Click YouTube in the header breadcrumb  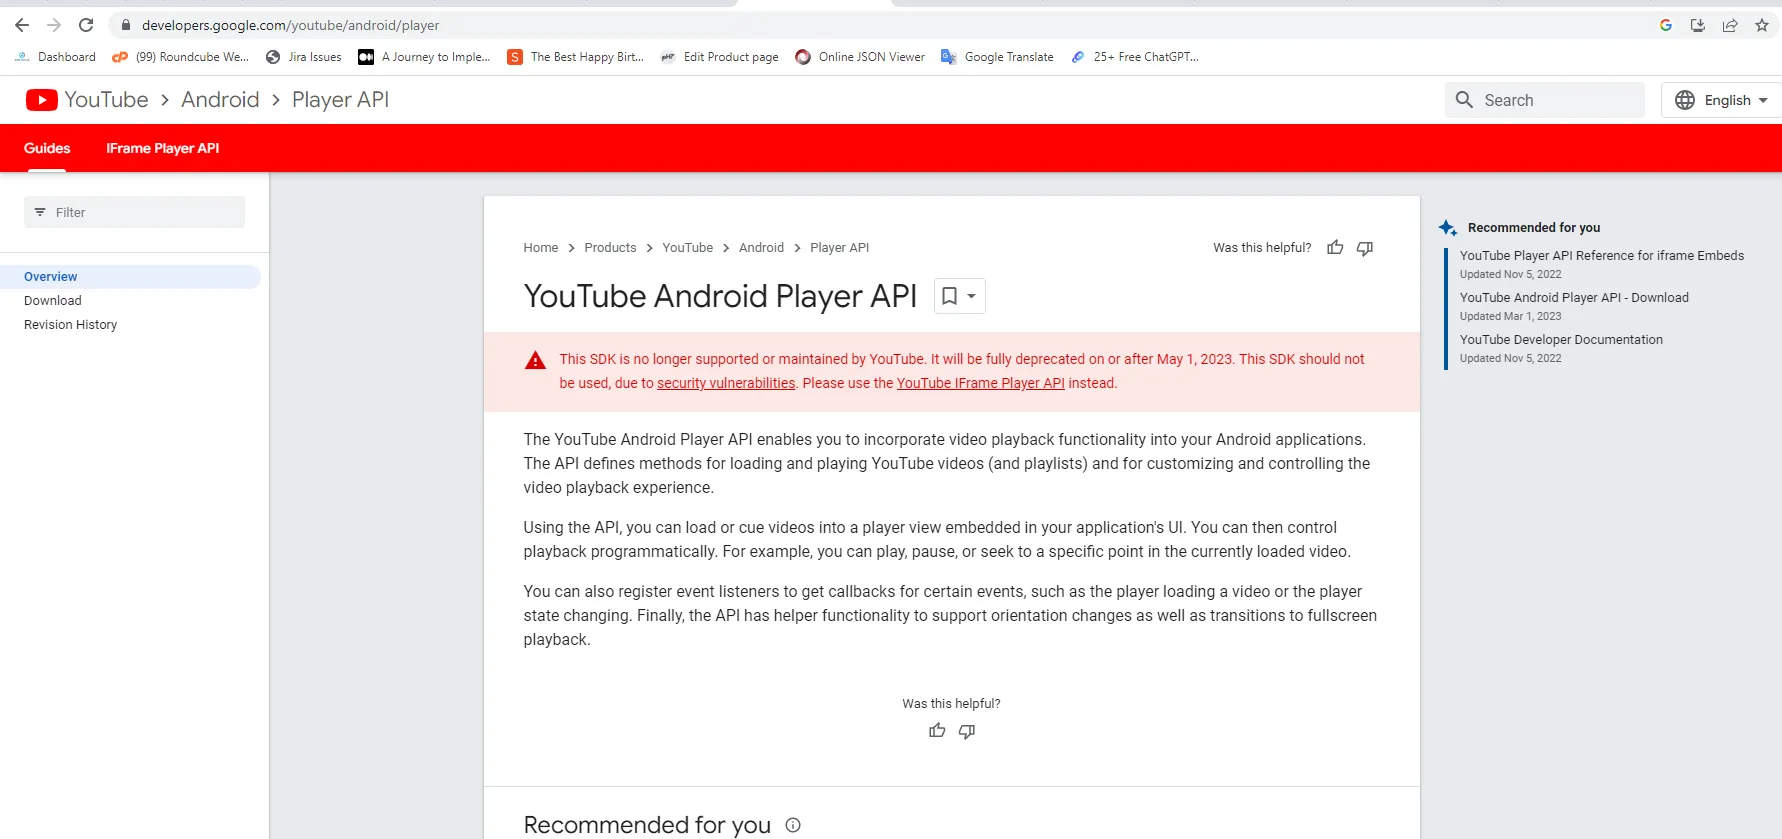tap(106, 100)
